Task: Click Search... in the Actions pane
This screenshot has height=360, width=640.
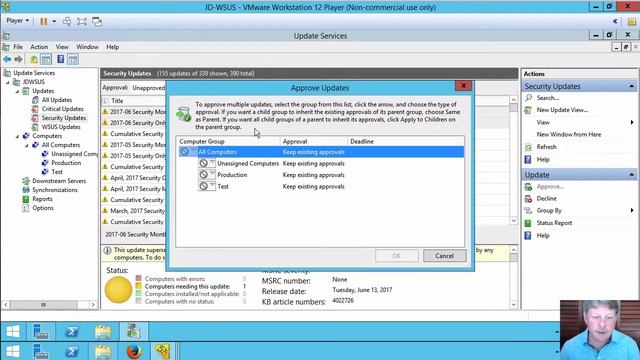Action: (x=548, y=98)
